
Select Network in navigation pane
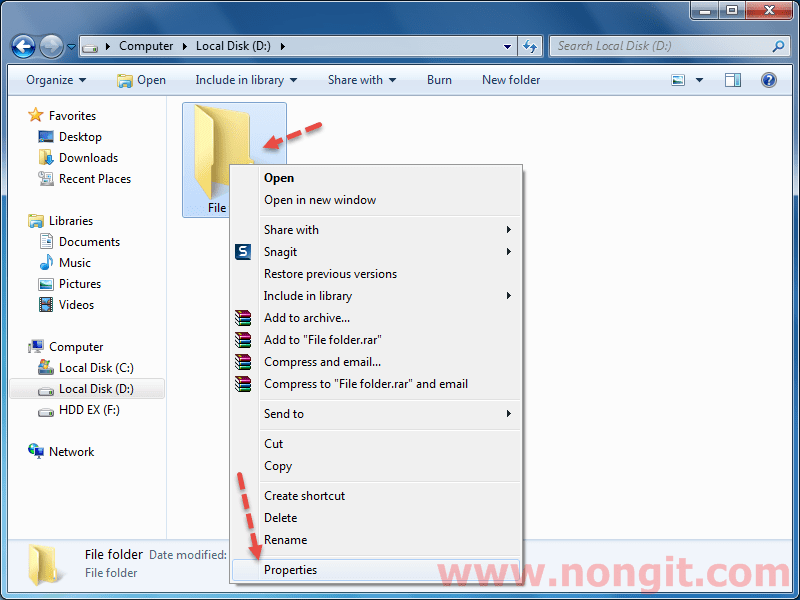61,452
